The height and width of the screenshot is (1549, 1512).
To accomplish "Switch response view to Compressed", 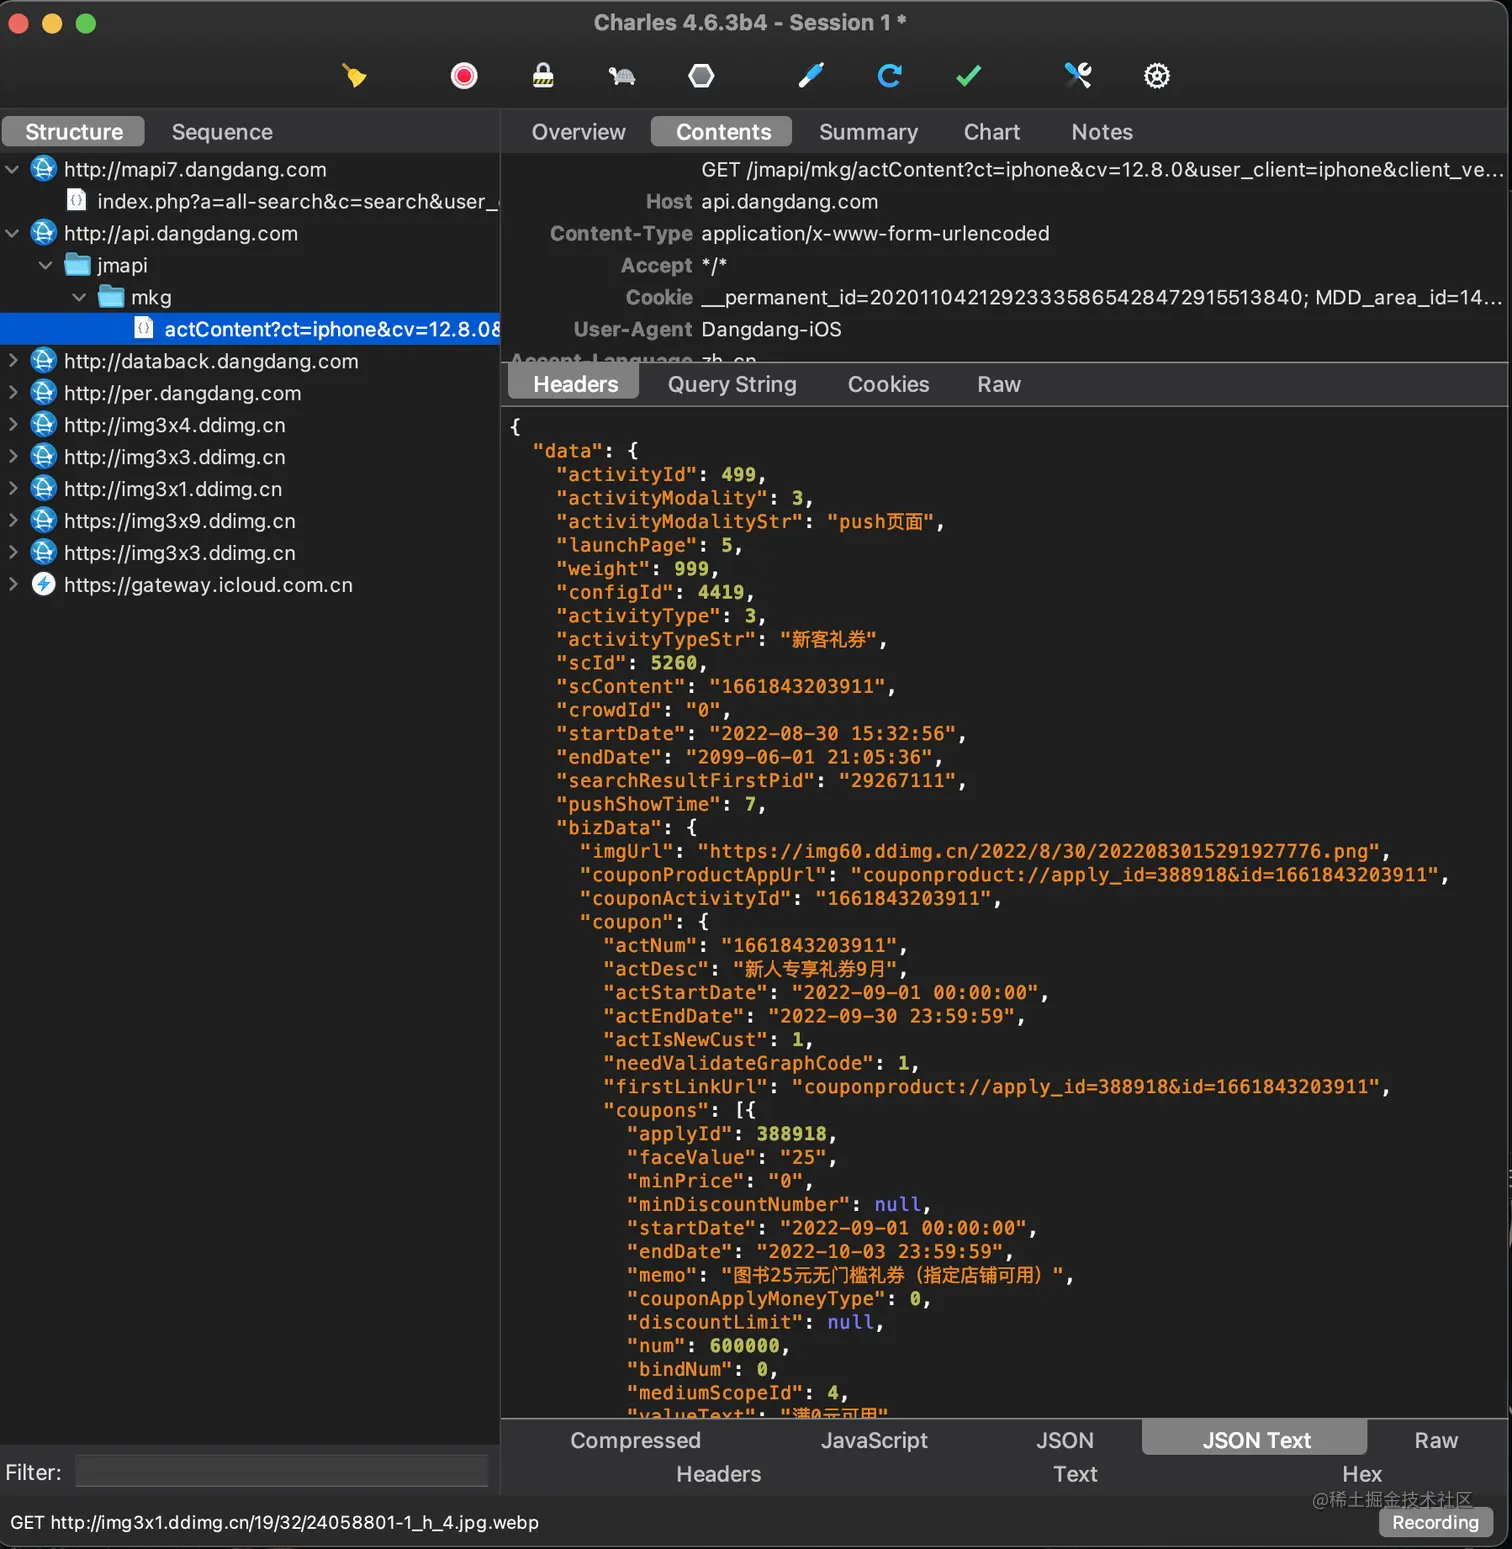I will click(635, 1441).
